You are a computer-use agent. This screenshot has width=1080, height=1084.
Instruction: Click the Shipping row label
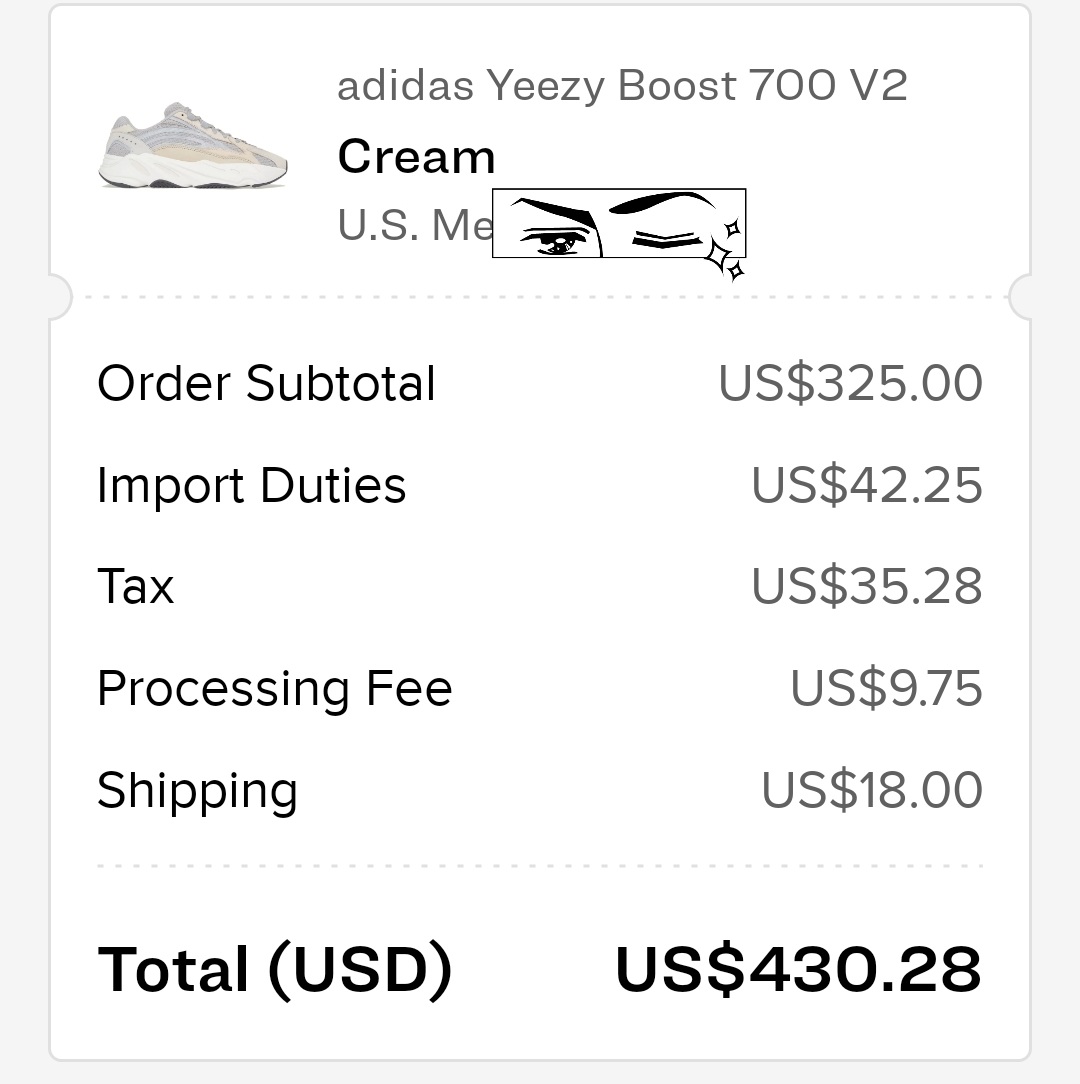197,790
